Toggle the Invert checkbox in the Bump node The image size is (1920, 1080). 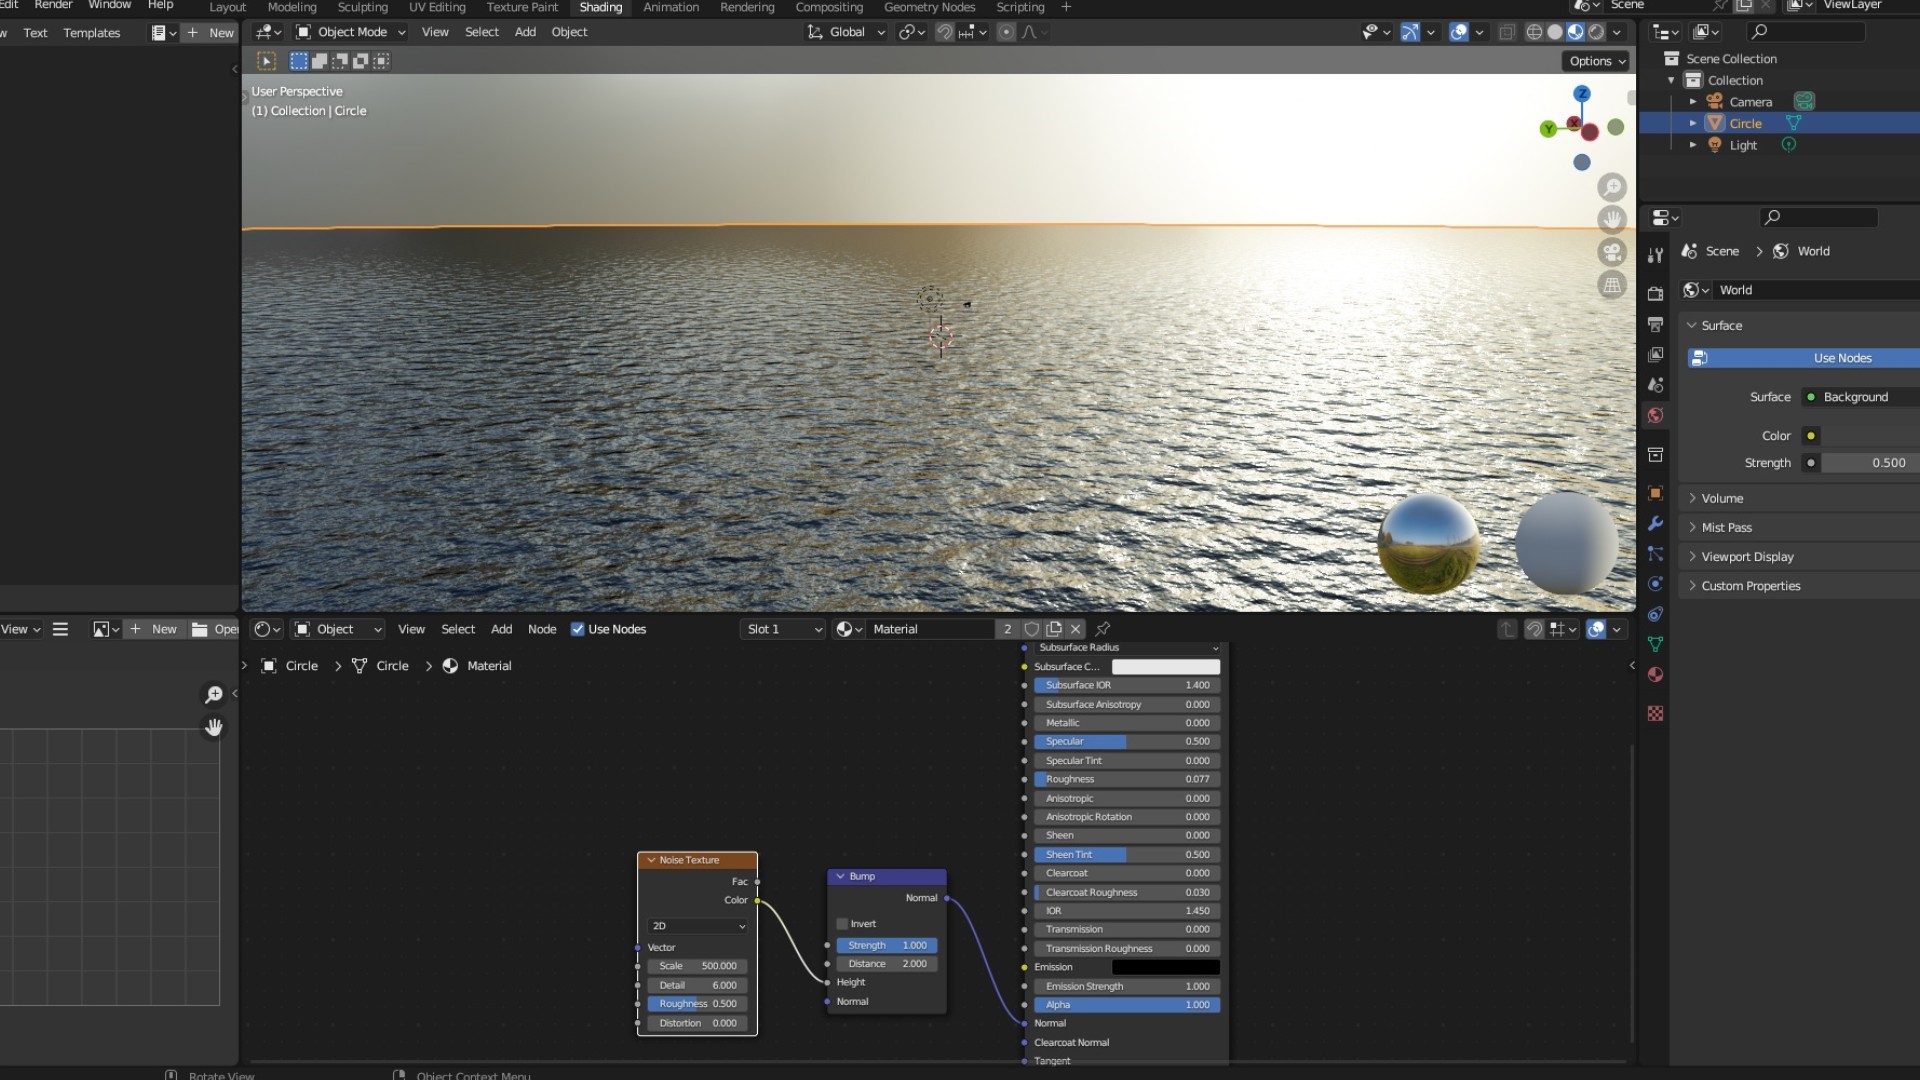pyautogui.click(x=843, y=924)
